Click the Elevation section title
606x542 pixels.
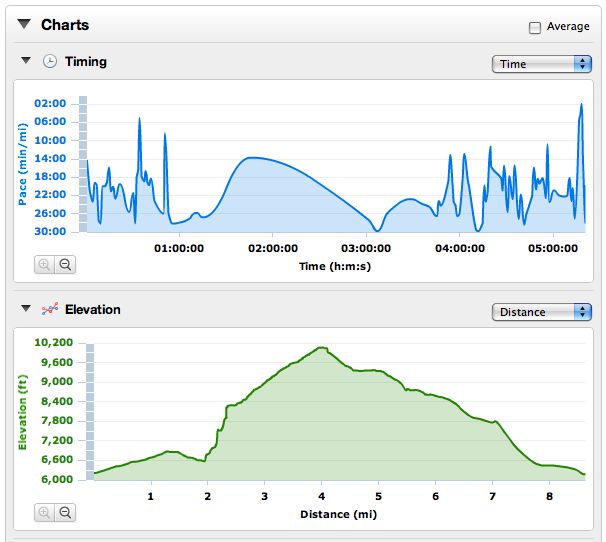pos(93,309)
